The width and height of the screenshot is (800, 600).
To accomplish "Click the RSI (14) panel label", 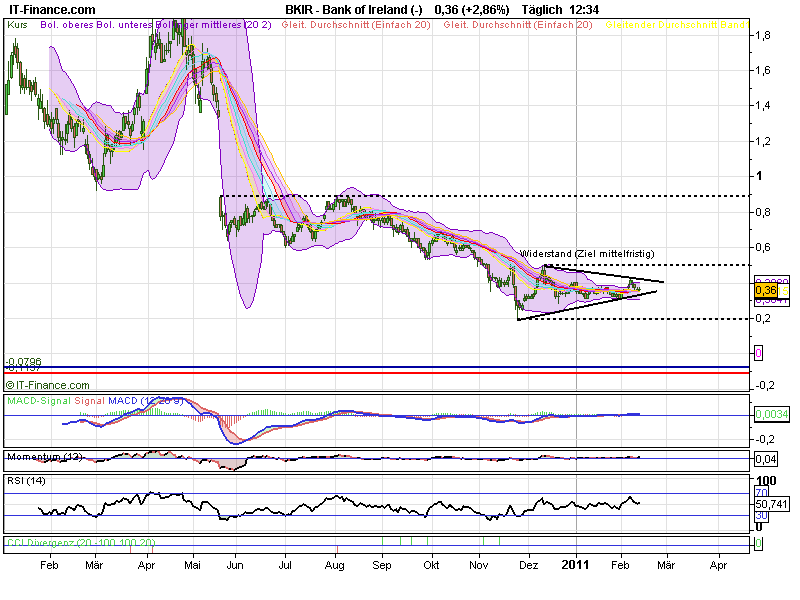I will click(x=27, y=481).
